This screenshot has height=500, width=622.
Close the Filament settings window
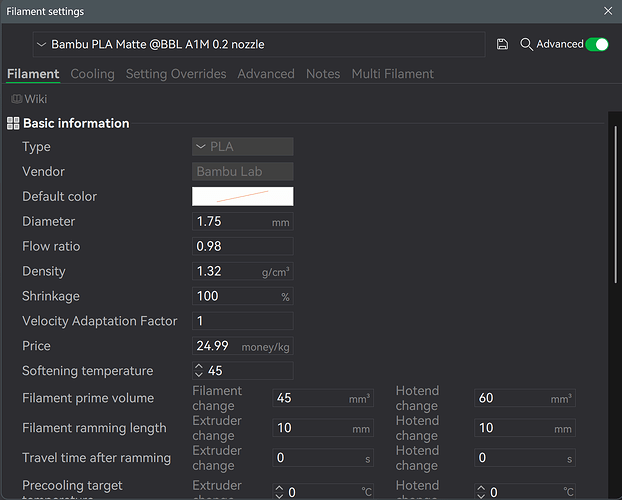pos(608,11)
